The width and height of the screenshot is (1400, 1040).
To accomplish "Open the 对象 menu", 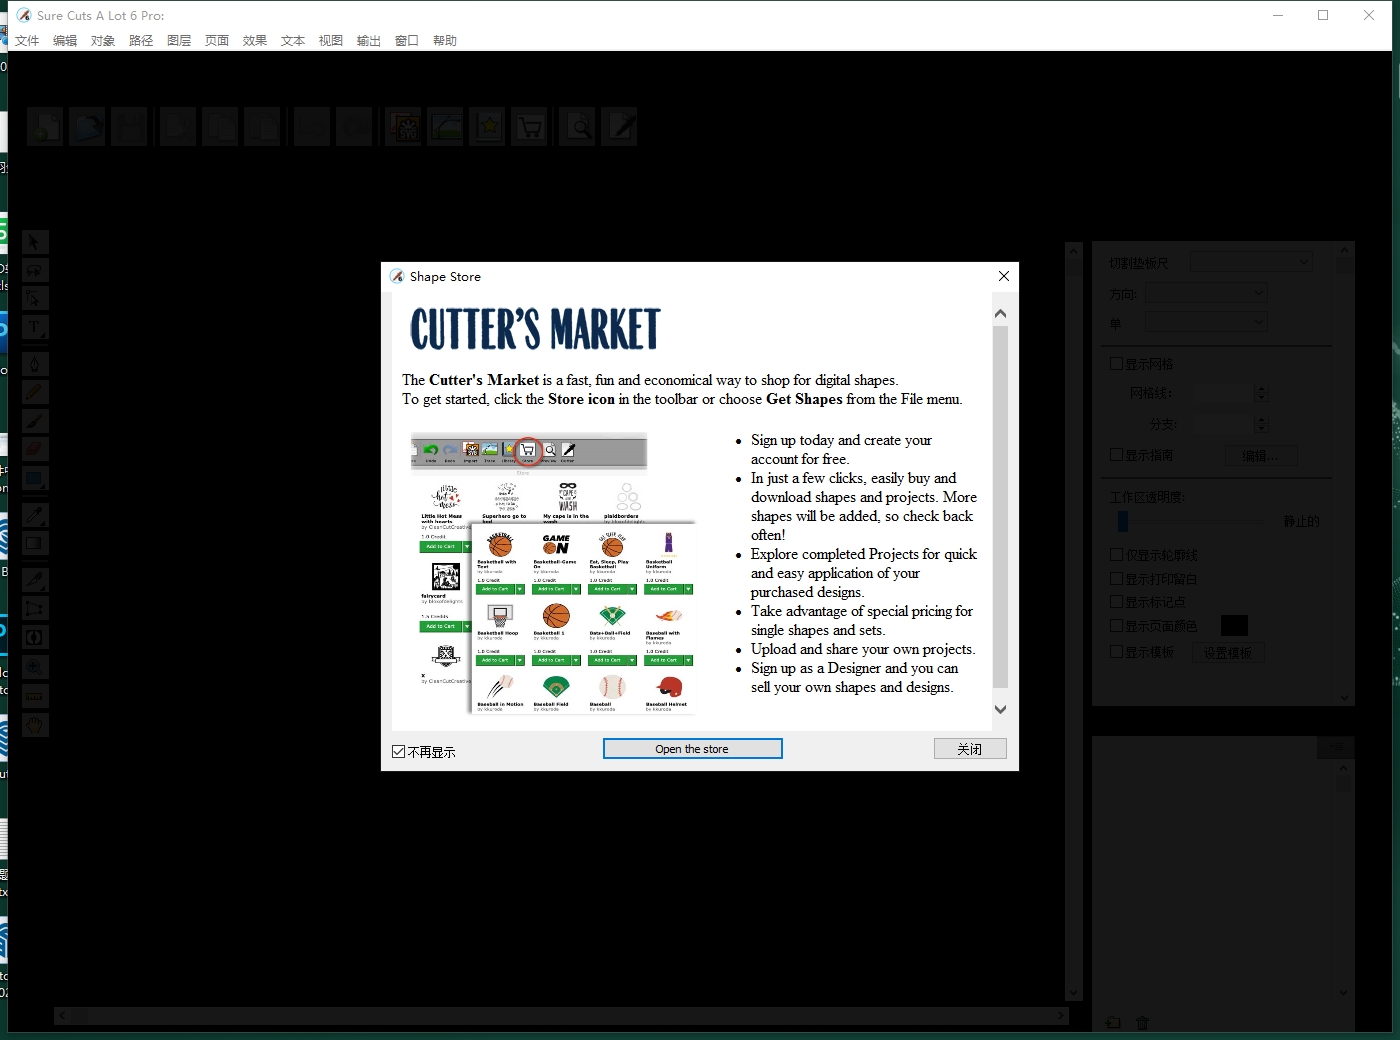I will [x=103, y=41].
